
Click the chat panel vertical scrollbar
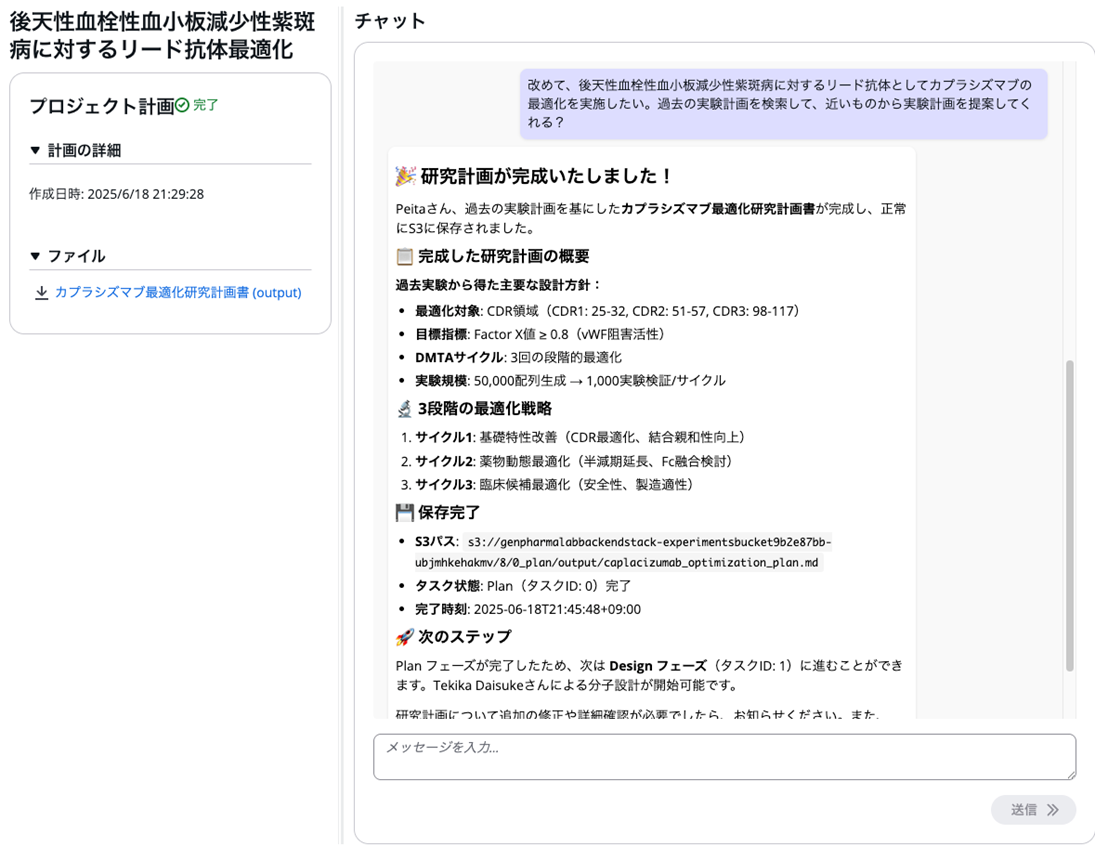(1068, 515)
